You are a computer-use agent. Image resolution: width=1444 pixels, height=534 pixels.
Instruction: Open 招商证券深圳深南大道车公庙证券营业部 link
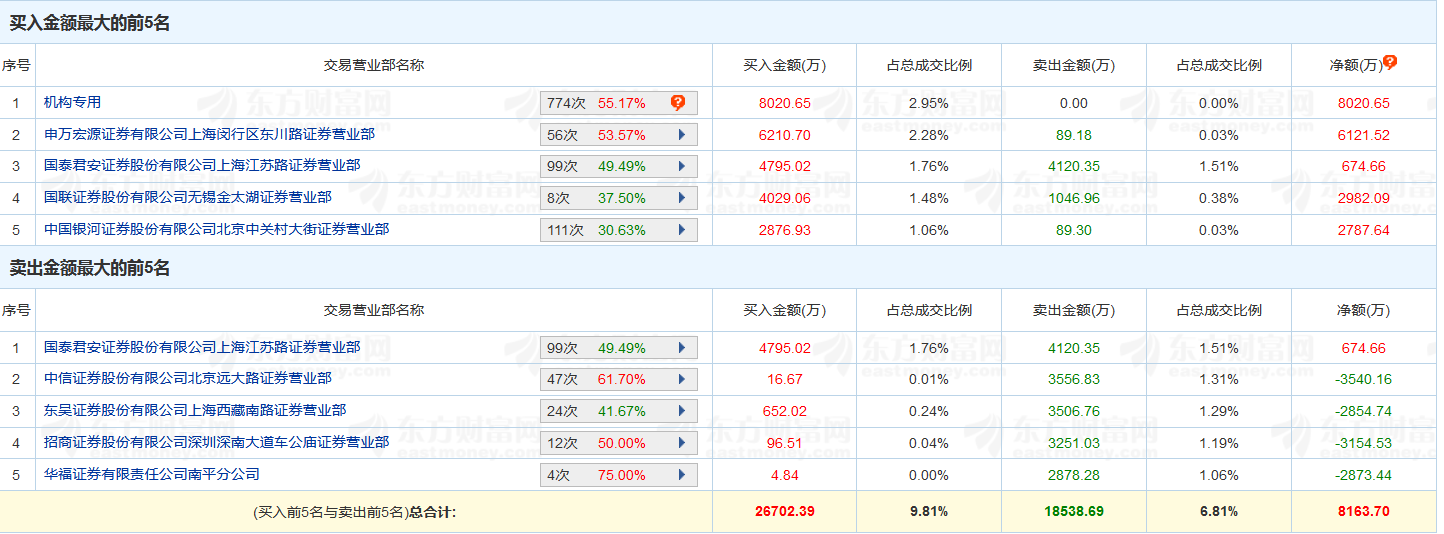click(216, 443)
